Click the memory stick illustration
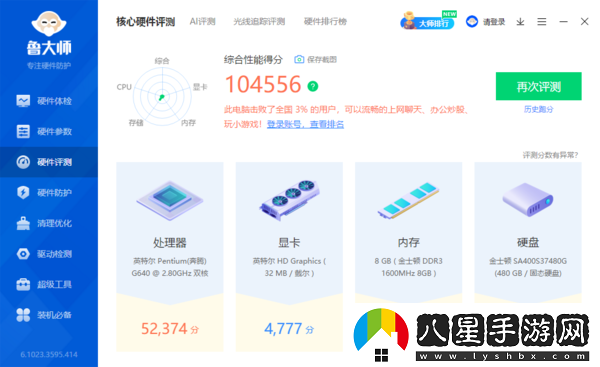This screenshot has height=367, width=600. point(408,200)
